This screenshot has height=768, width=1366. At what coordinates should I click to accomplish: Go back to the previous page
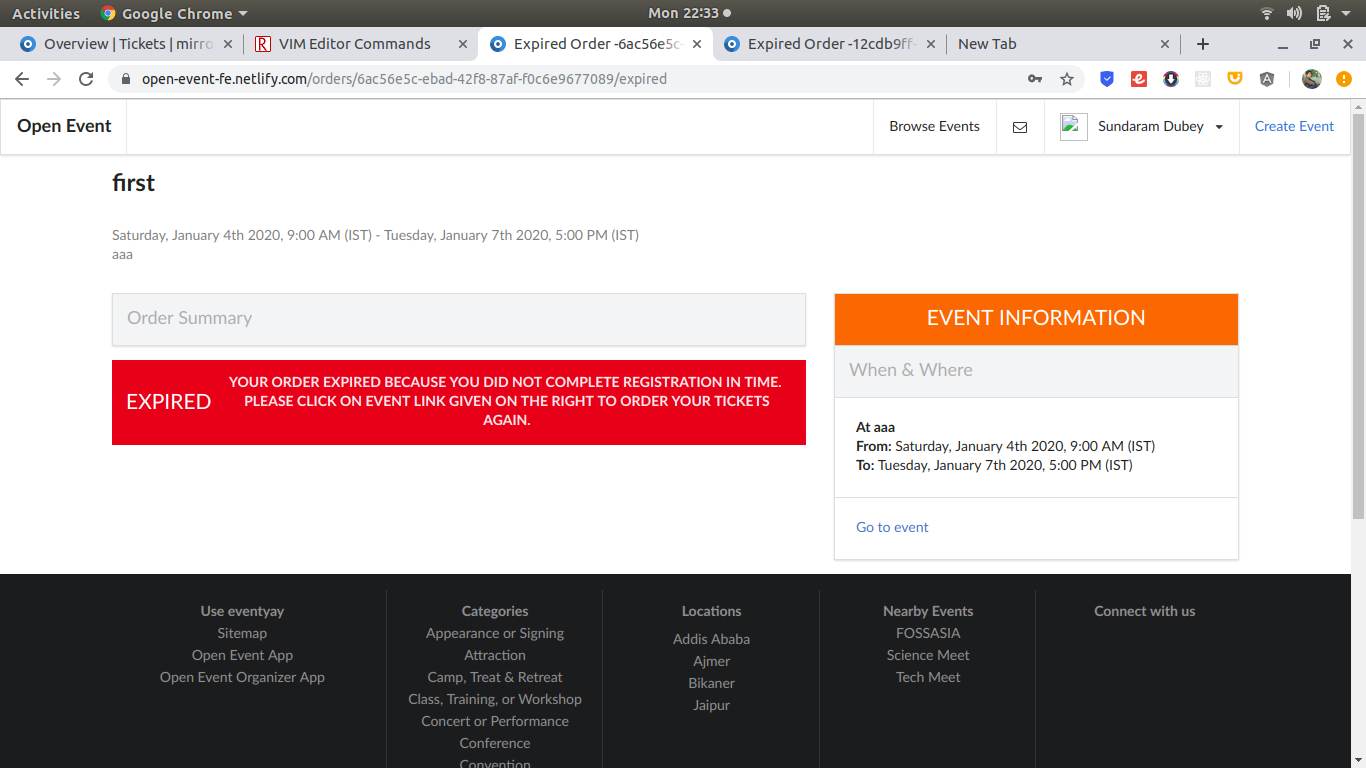(x=22, y=79)
